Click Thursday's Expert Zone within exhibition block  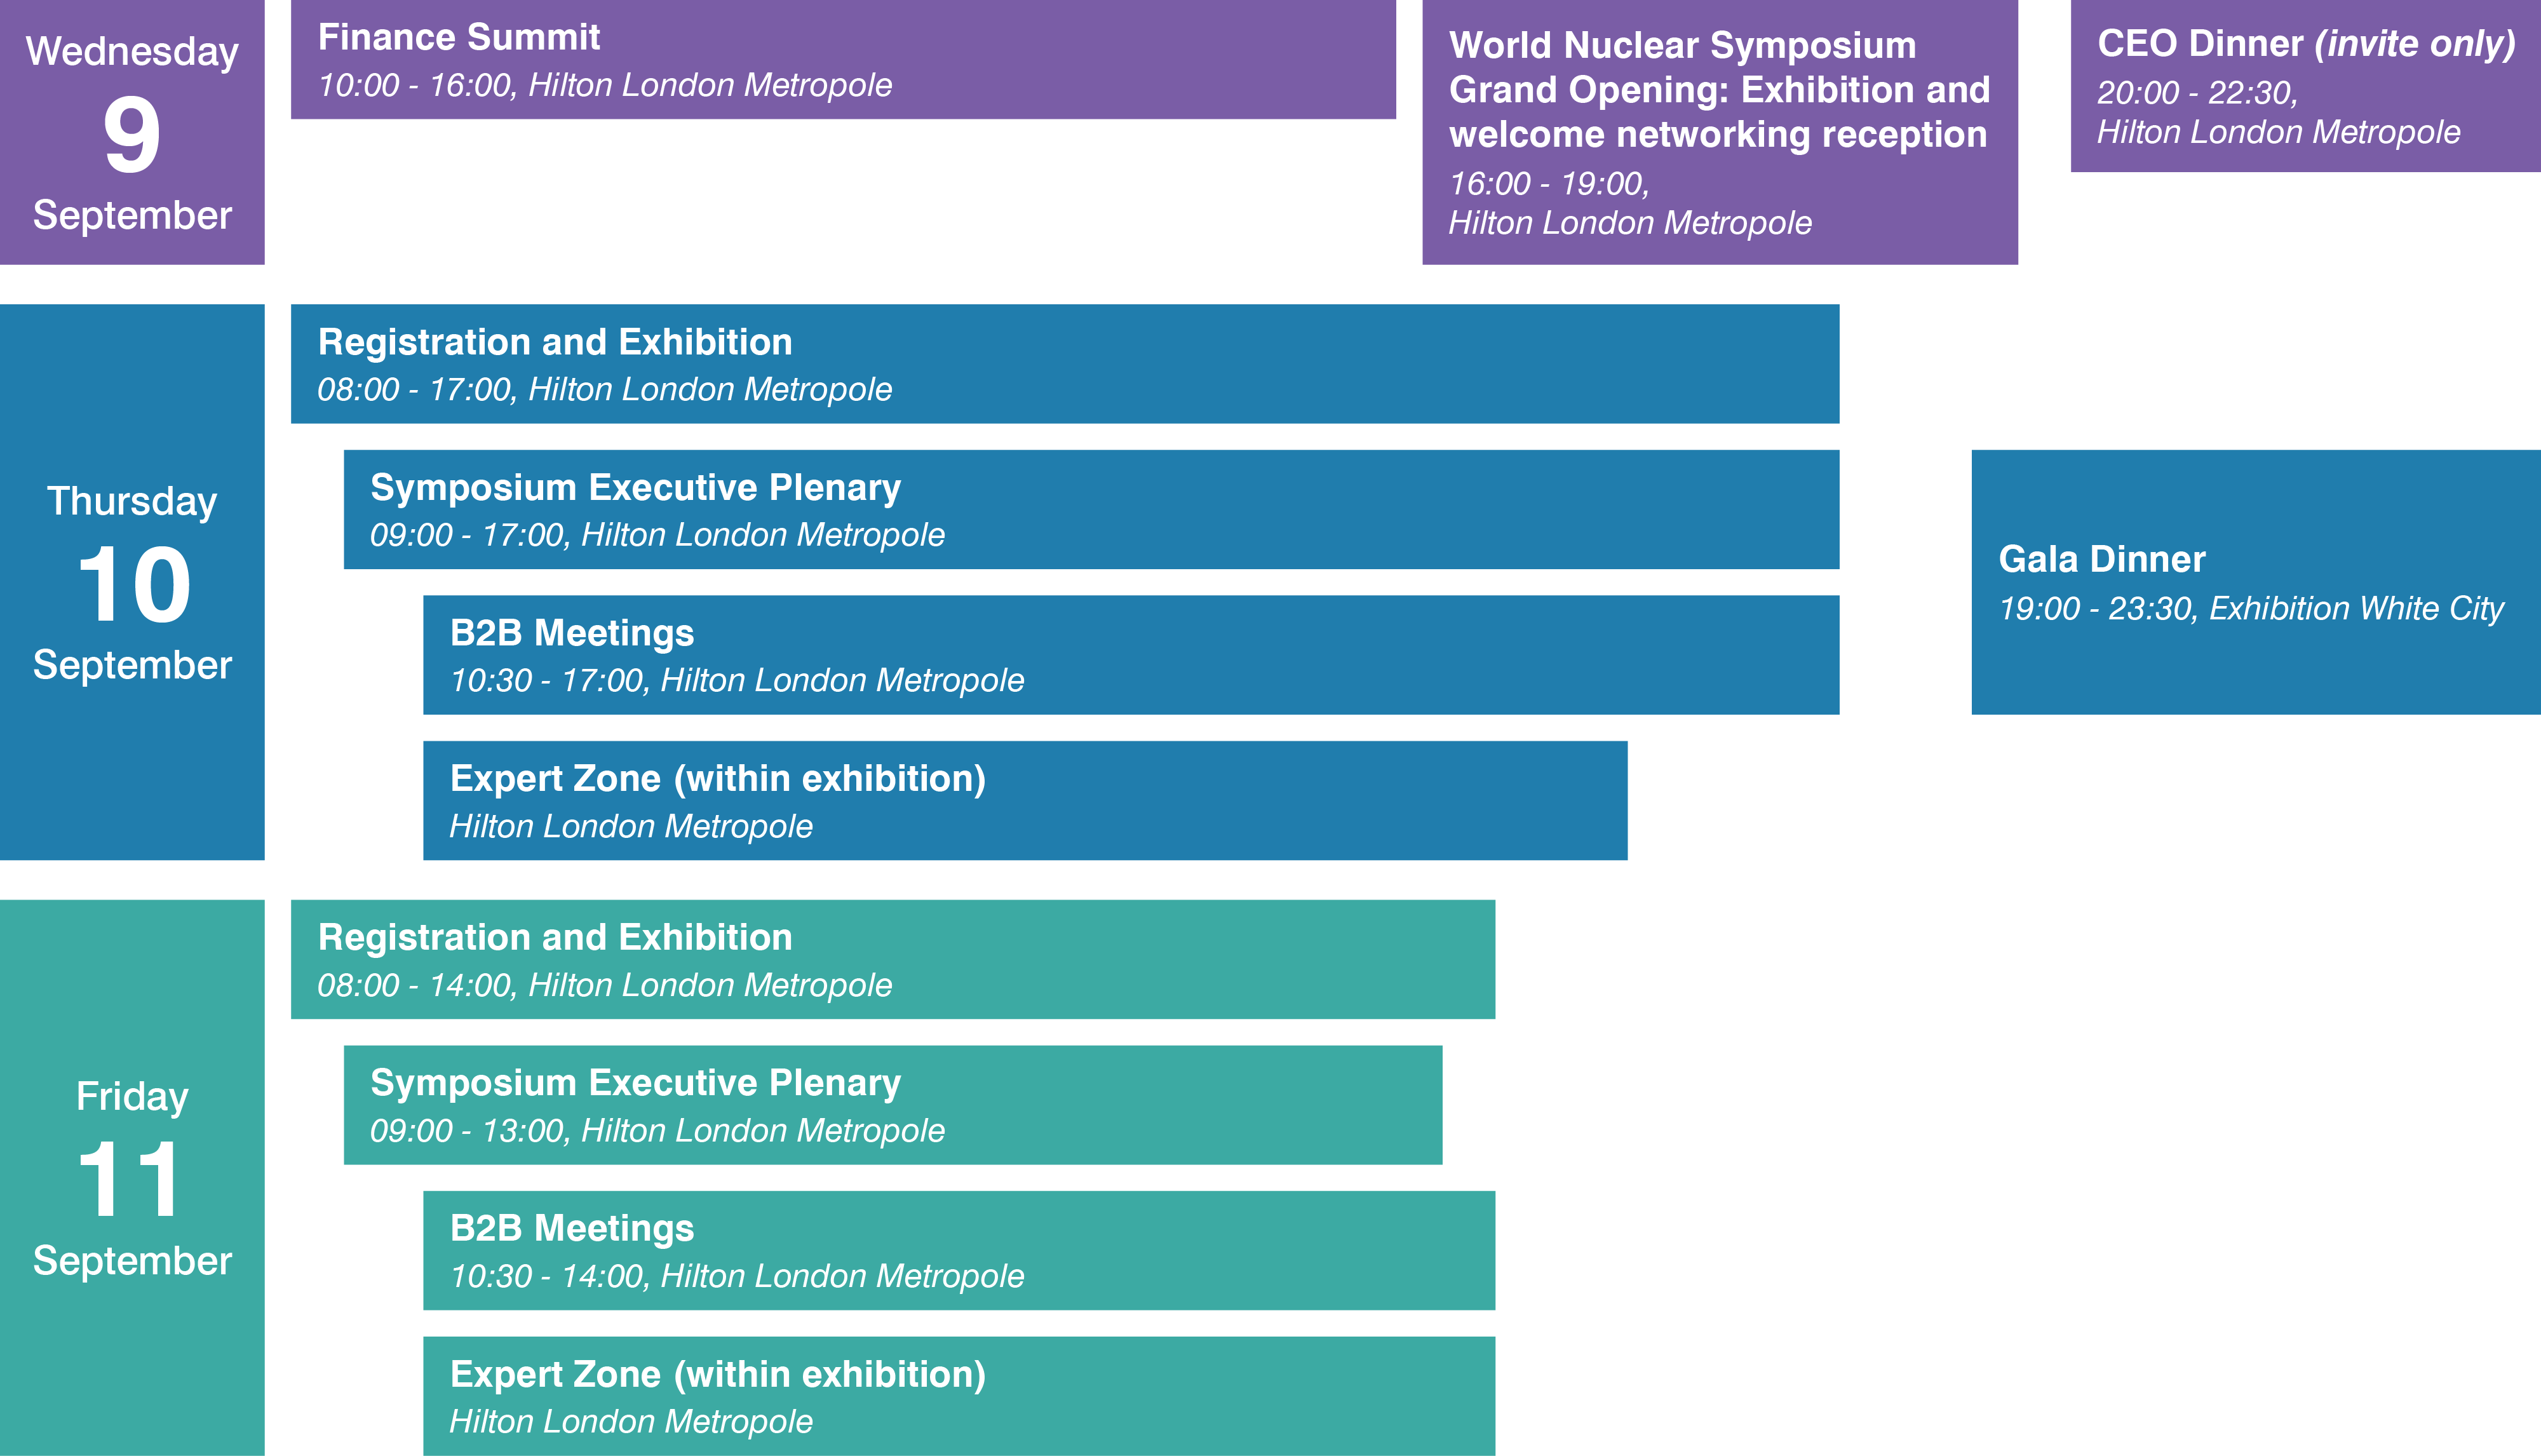tap(1024, 800)
